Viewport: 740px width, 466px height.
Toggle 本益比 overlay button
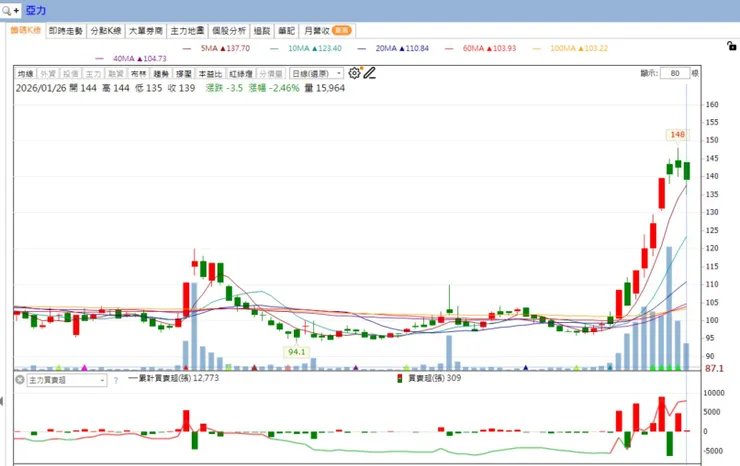coord(210,74)
